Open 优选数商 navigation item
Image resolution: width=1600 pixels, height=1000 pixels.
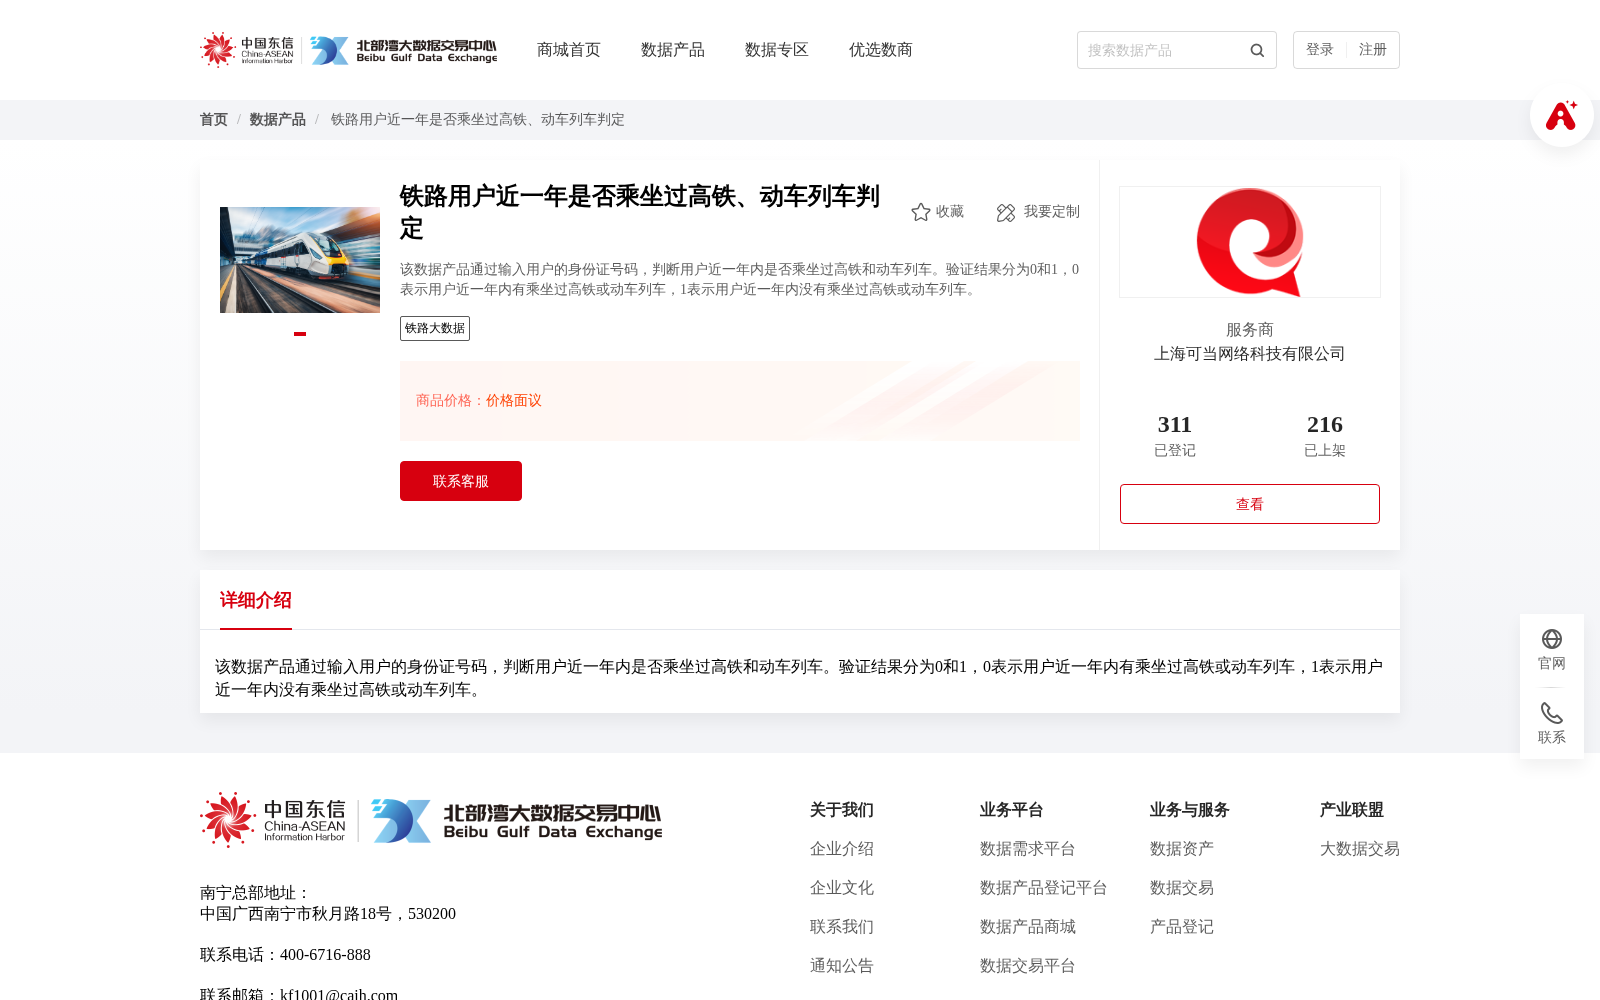881,50
